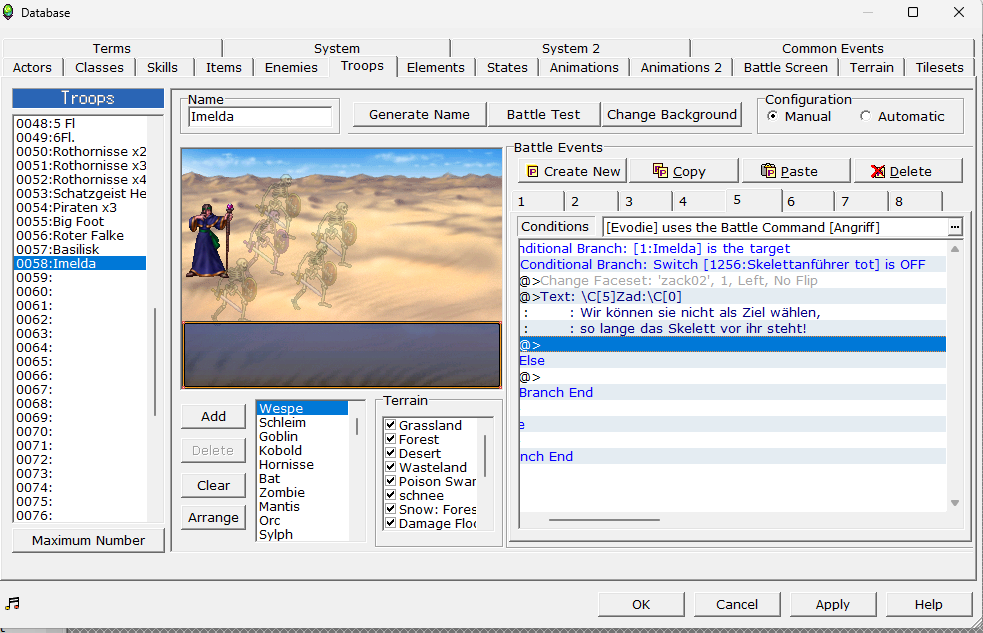
Task: Uncheck the Grassland terrain checkbox
Action: coord(391,425)
